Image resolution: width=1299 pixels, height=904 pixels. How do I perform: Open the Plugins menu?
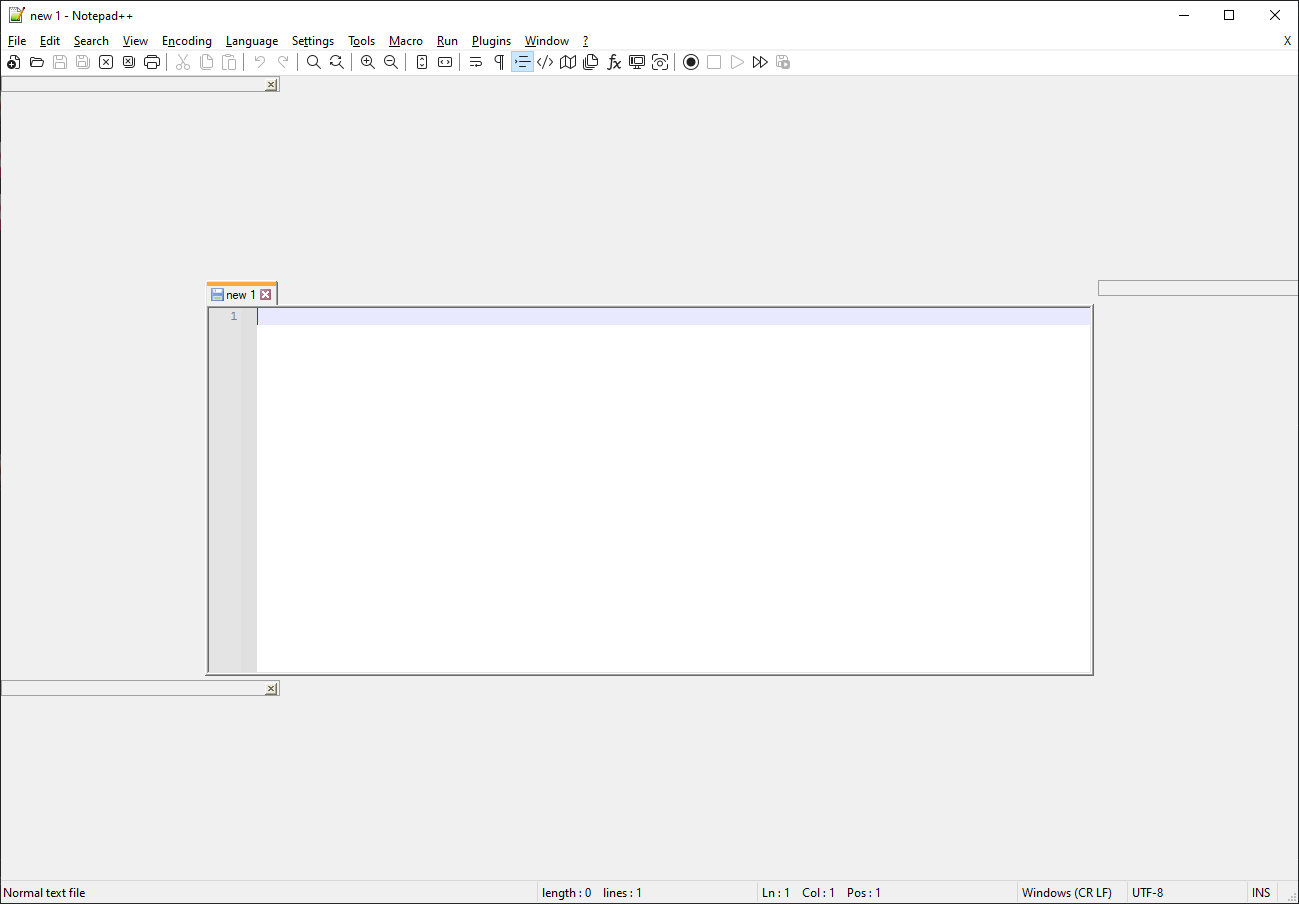pyautogui.click(x=491, y=41)
